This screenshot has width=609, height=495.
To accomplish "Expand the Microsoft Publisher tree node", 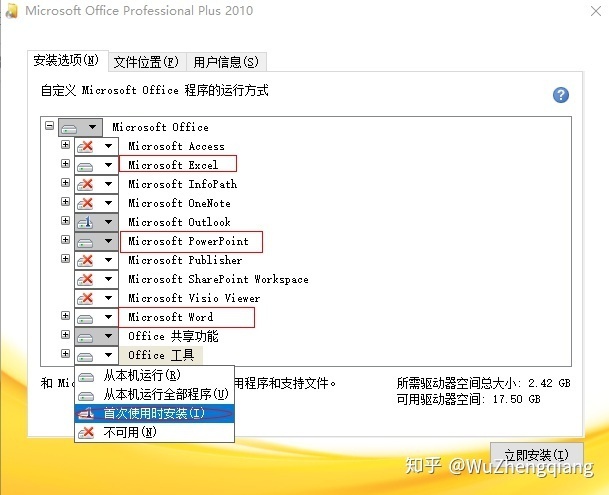I will (x=65, y=258).
